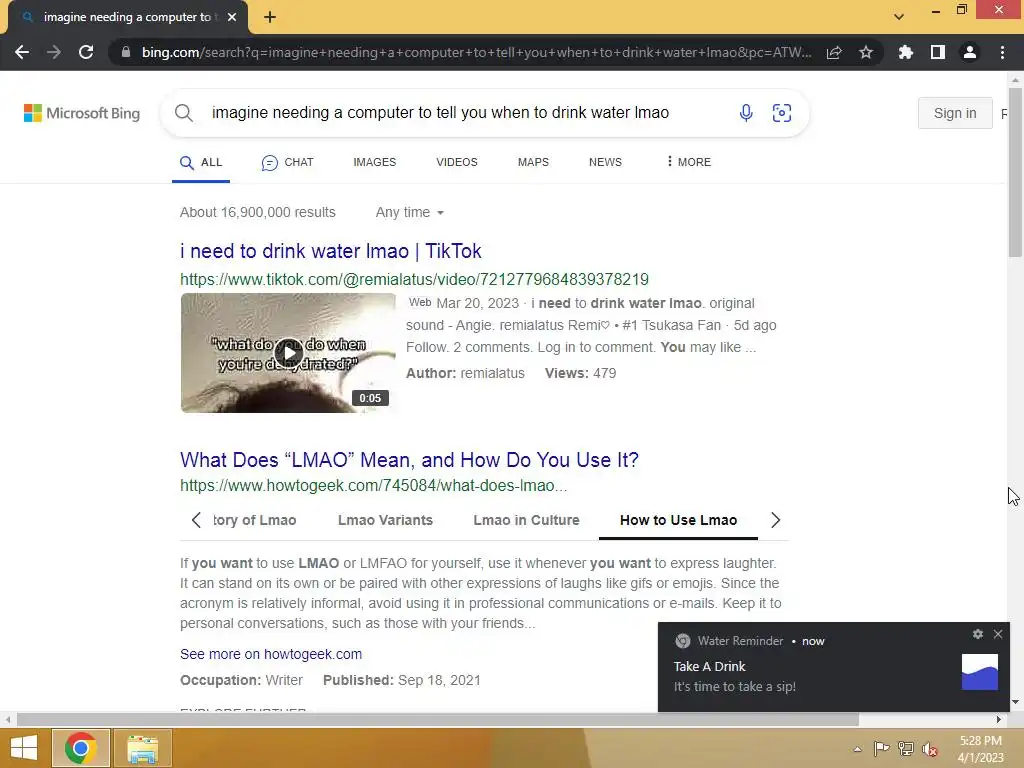1024x768 pixels.
Task: Select the 'How to Use Lmao' section tab
Action: [678, 520]
